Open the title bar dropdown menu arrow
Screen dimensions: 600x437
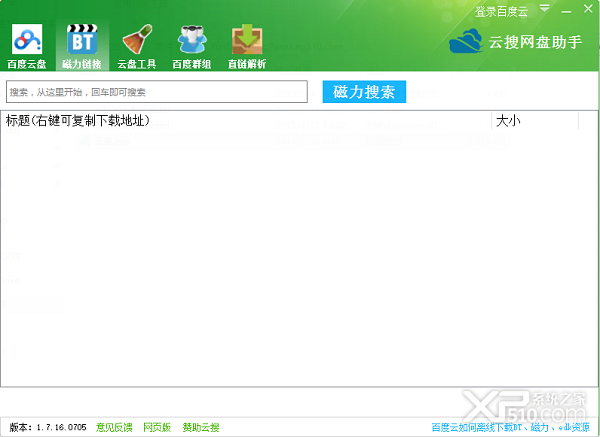[545, 8]
